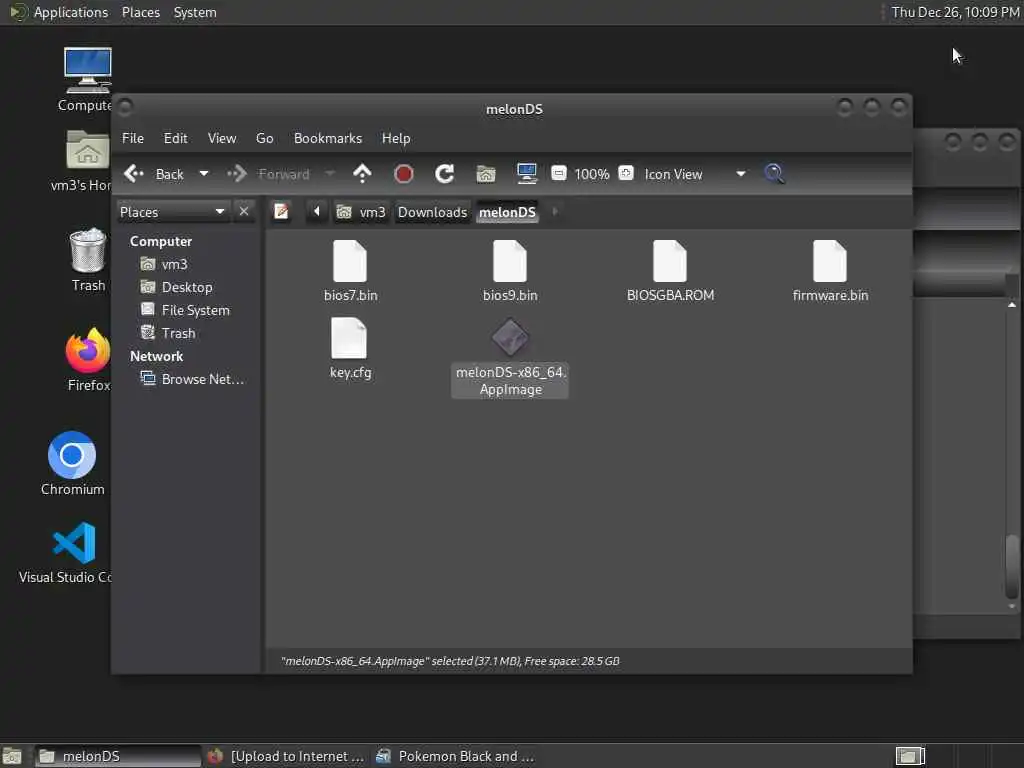Click the Computer desktop icon
Viewport: 1024px width, 768px height.
tap(87, 79)
